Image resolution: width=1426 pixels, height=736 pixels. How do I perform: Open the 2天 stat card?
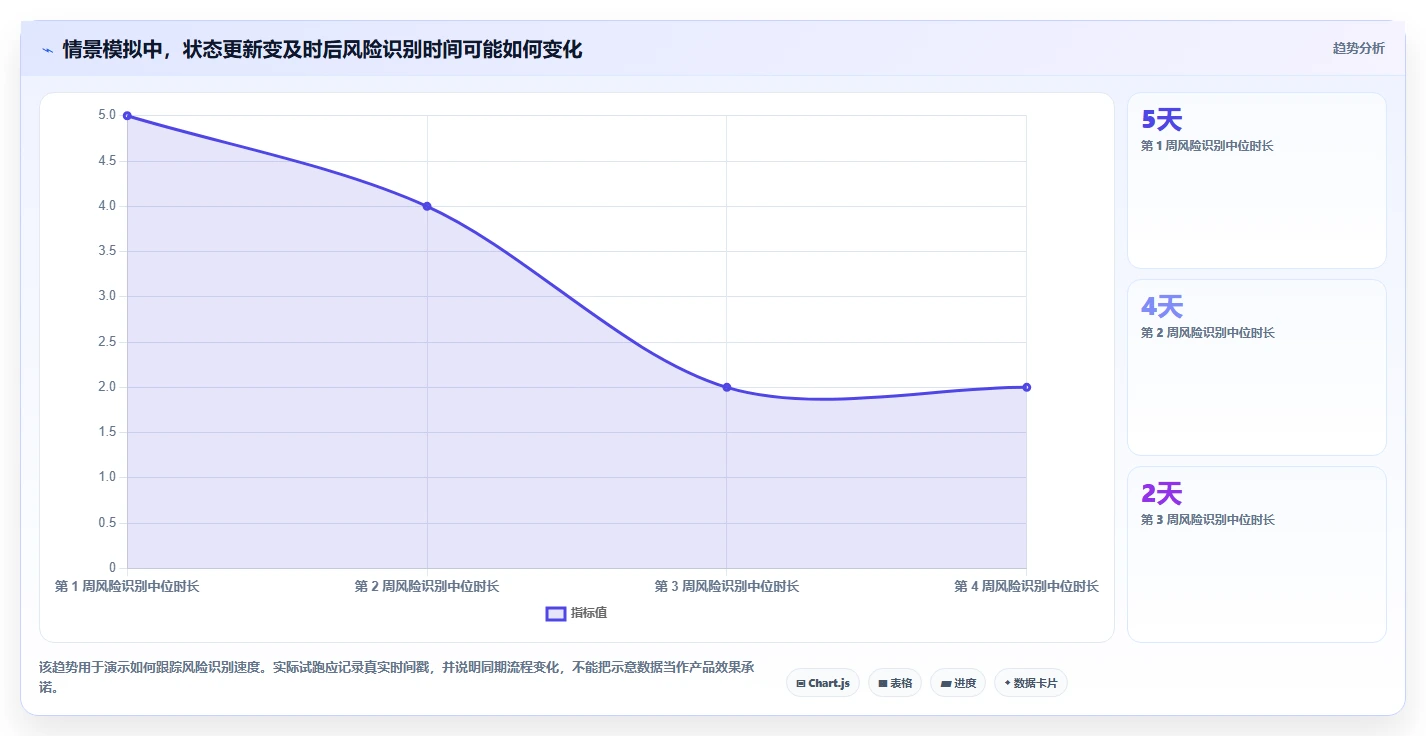click(1257, 555)
